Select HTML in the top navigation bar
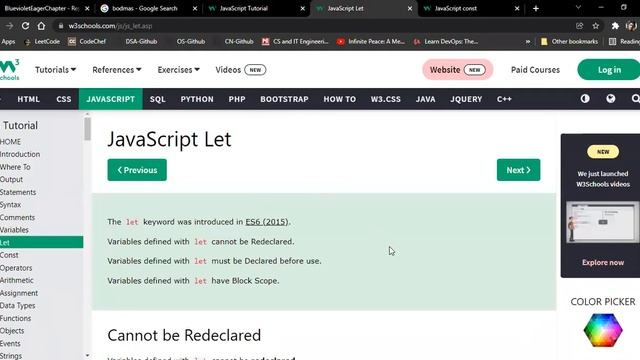The width and height of the screenshot is (640, 360). [29, 99]
